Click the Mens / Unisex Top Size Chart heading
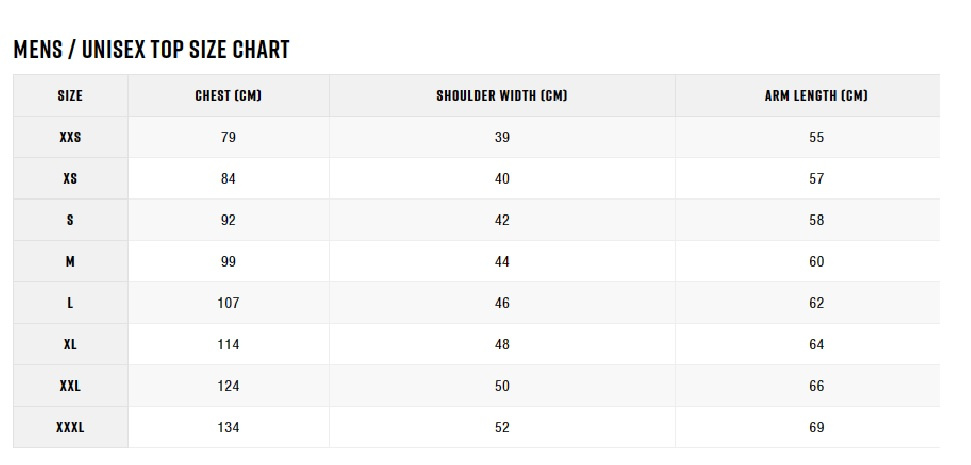 click(x=152, y=50)
